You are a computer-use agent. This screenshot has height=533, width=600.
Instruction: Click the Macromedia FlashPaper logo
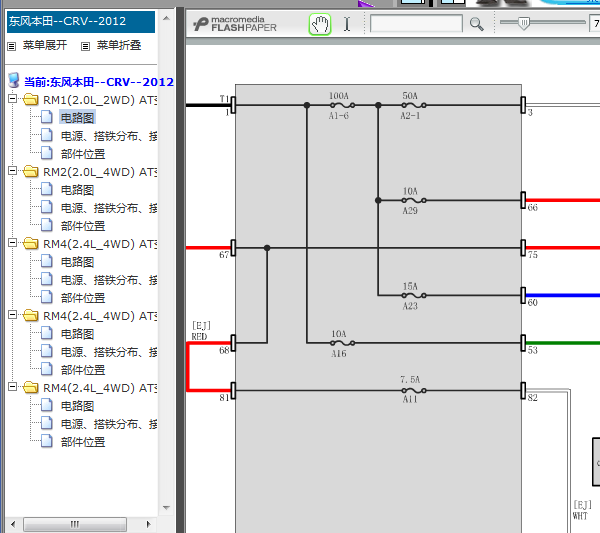tap(235, 24)
